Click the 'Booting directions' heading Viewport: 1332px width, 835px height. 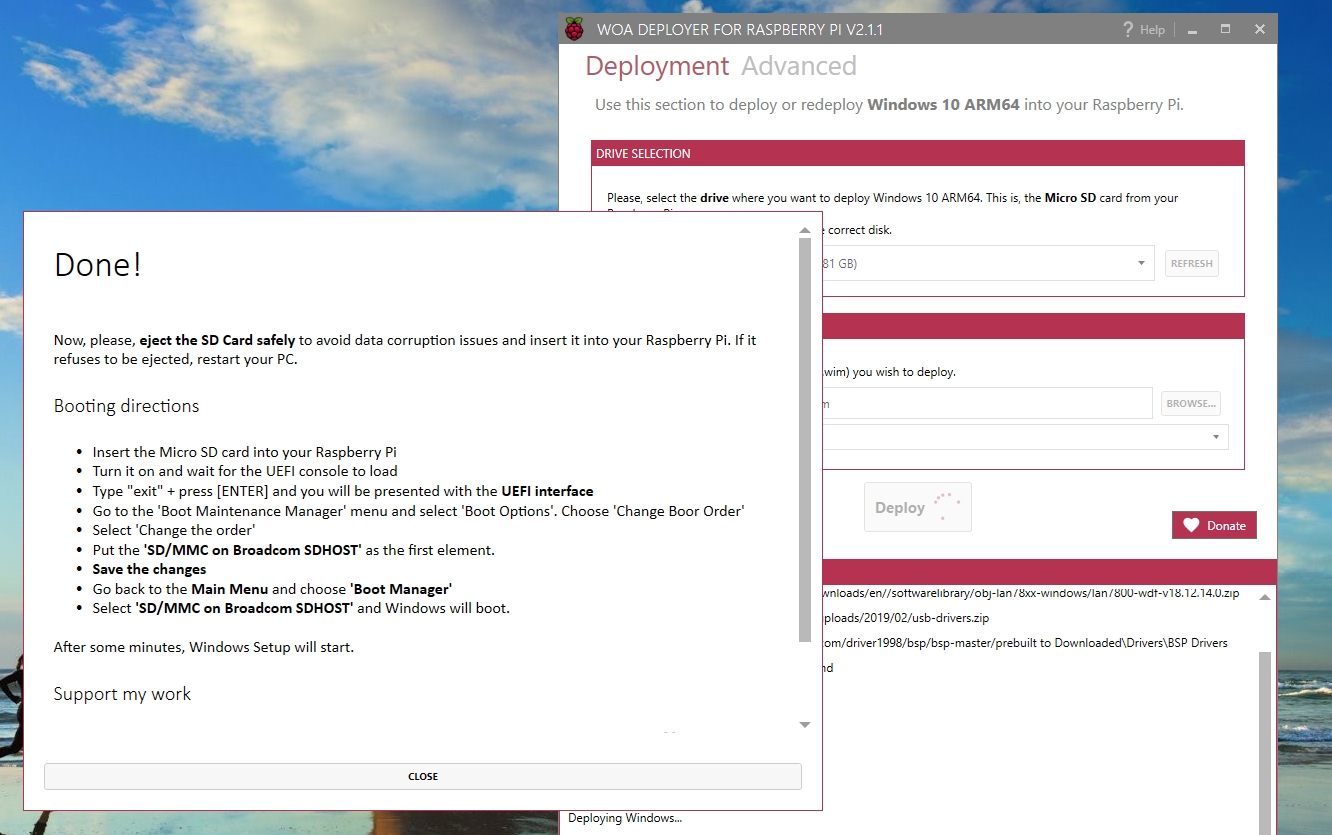(x=126, y=406)
